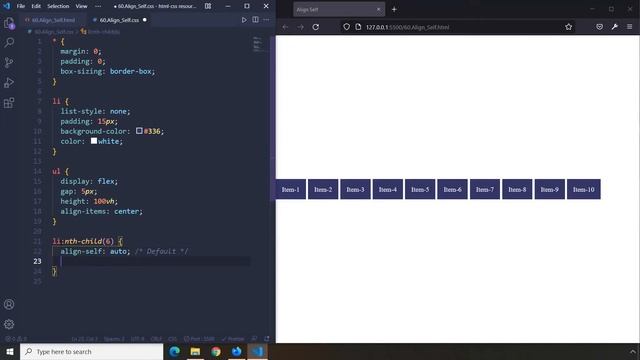
Task: Click the box-sizing: border-box line
Action: pyautogui.click(x=108, y=71)
